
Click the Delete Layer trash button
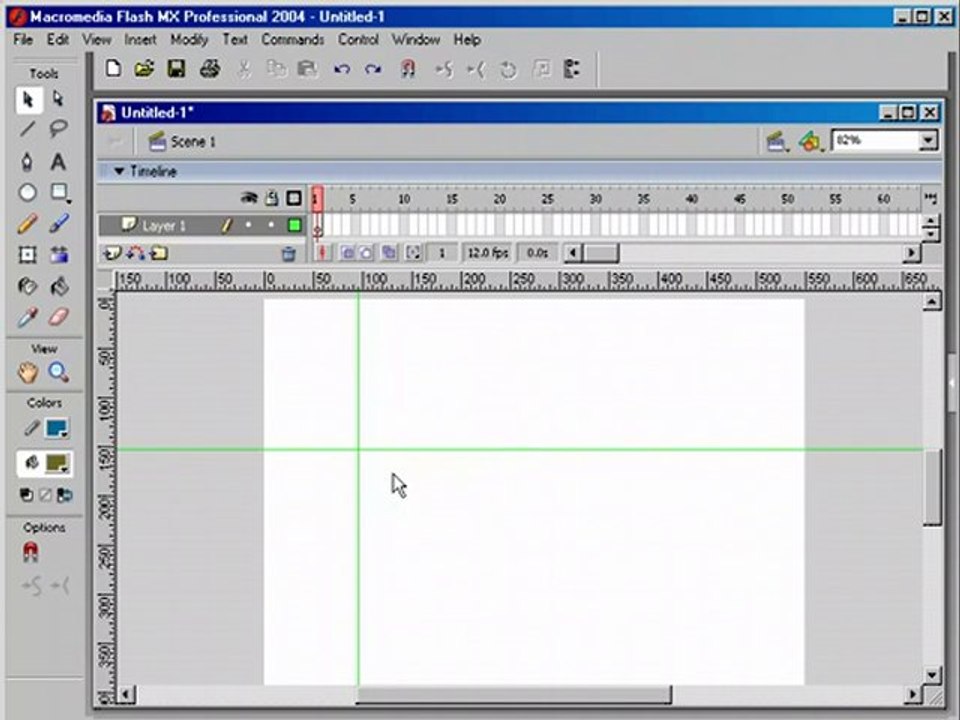click(288, 253)
